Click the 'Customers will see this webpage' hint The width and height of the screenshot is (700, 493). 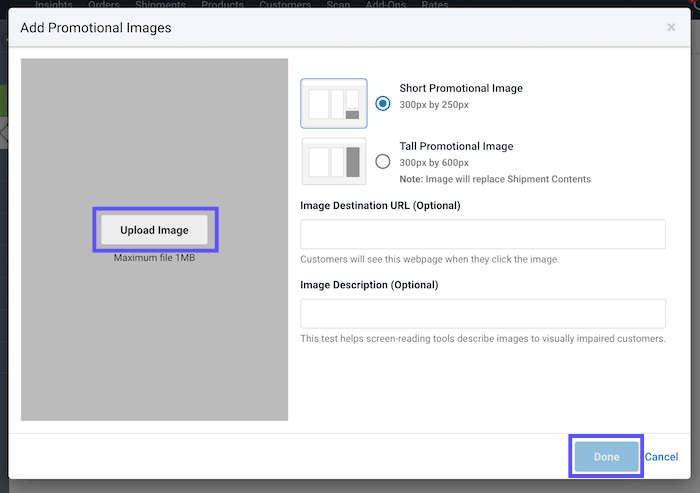429,259
